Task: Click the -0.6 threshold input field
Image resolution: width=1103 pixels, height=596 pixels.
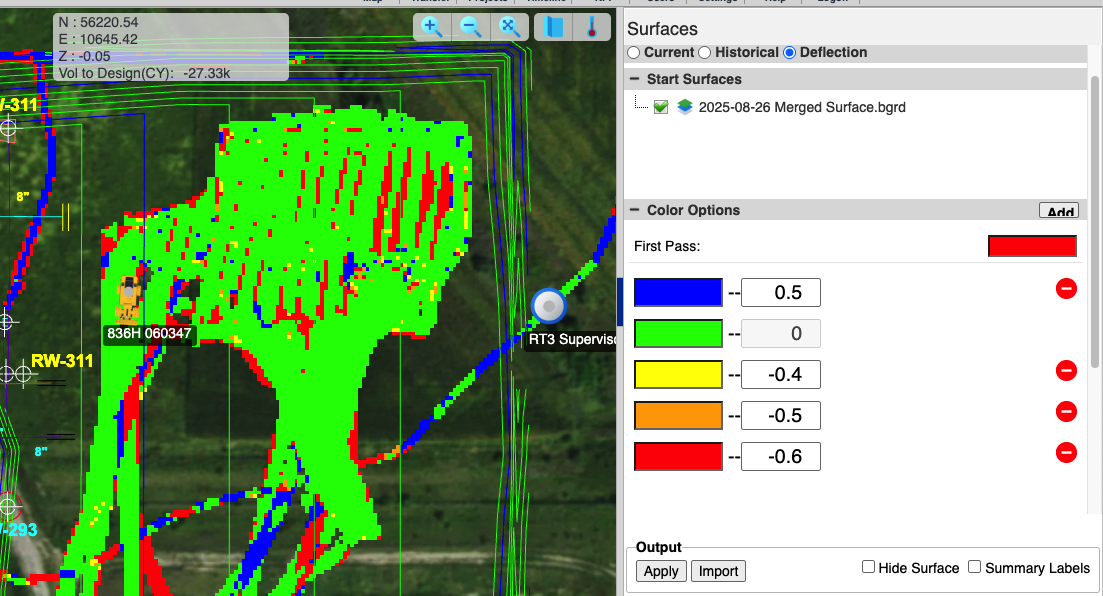Action: coord(781,457)
